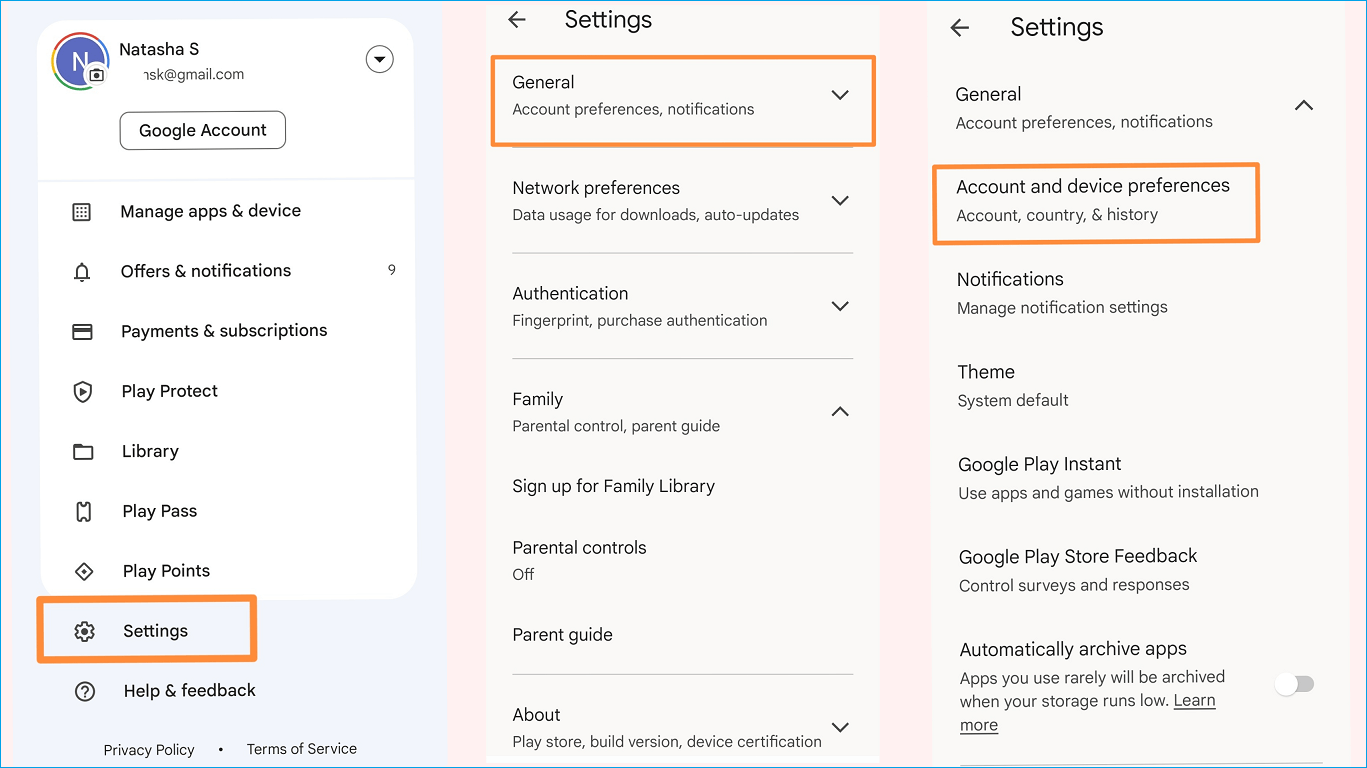Image resolution: width=1367 pixels, height=768 pixels.
Task: Collapse the Family section chevron
Action: (840, 412)
